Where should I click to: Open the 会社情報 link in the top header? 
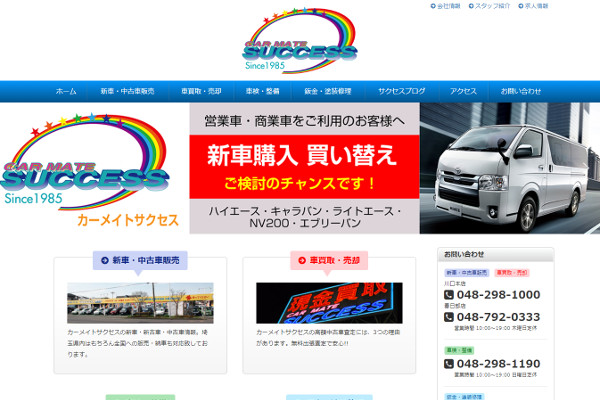[448, 6]
